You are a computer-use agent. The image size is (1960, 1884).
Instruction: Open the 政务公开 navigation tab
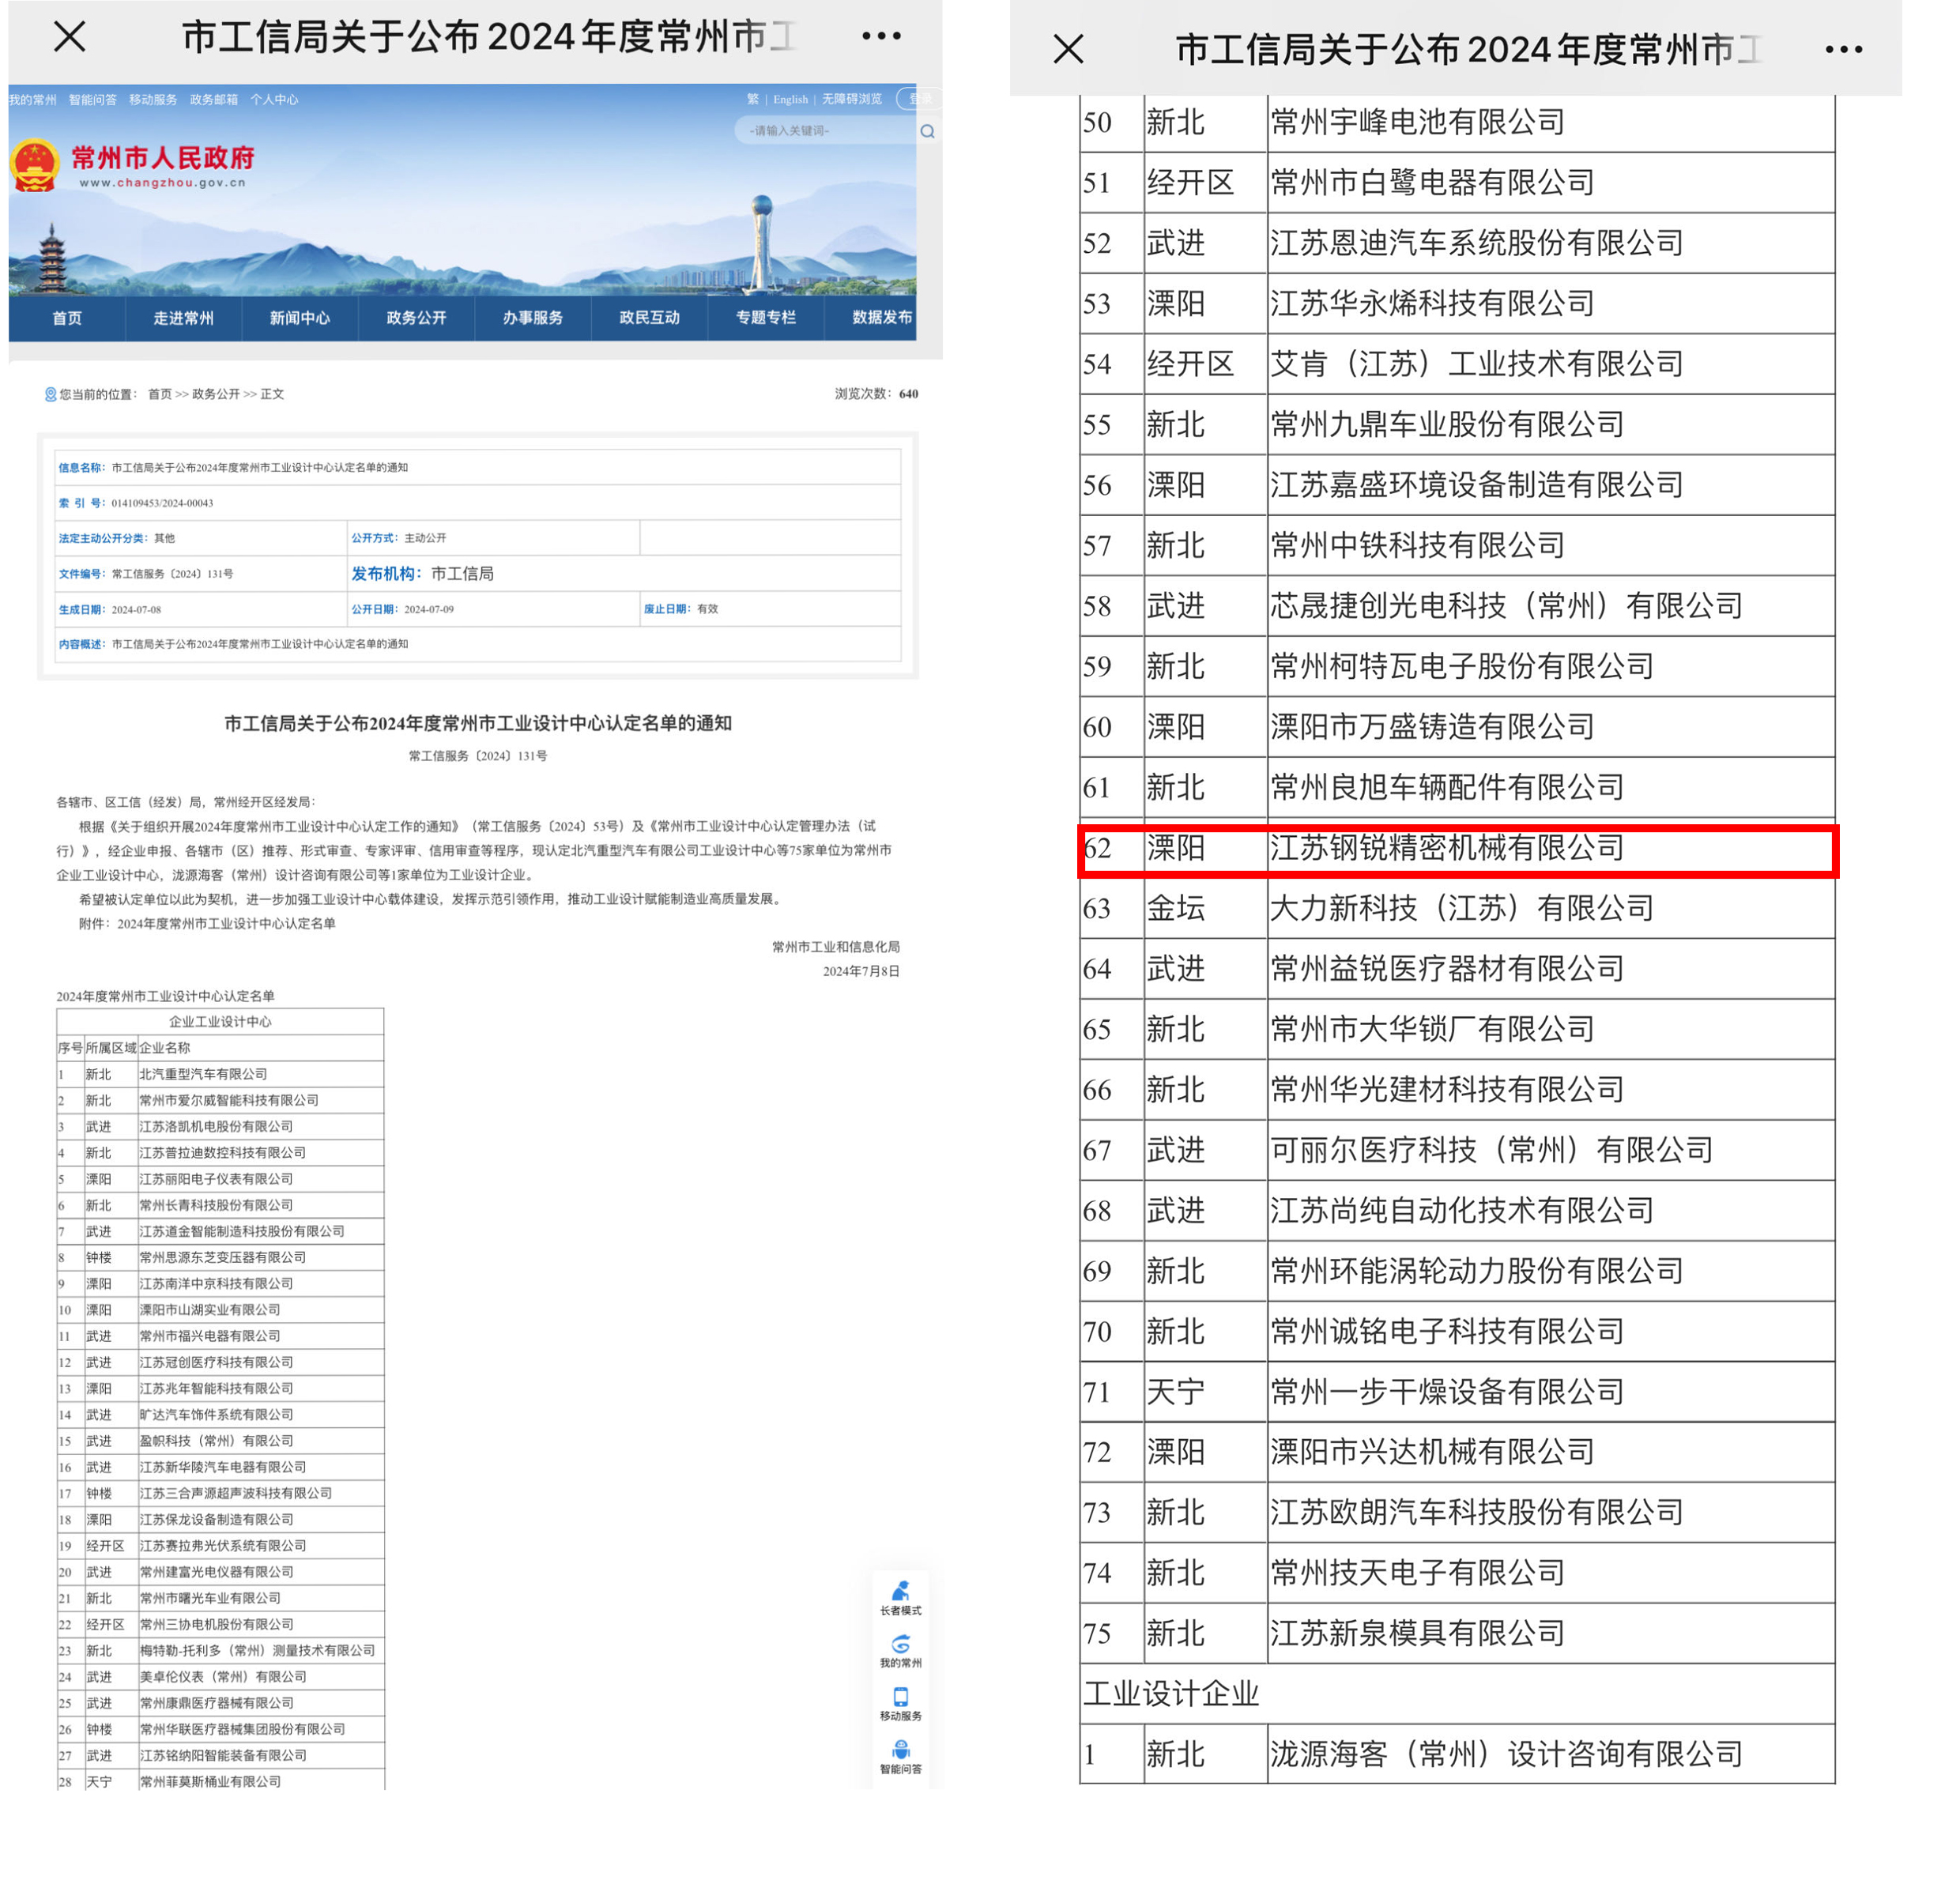coord(416,318)
